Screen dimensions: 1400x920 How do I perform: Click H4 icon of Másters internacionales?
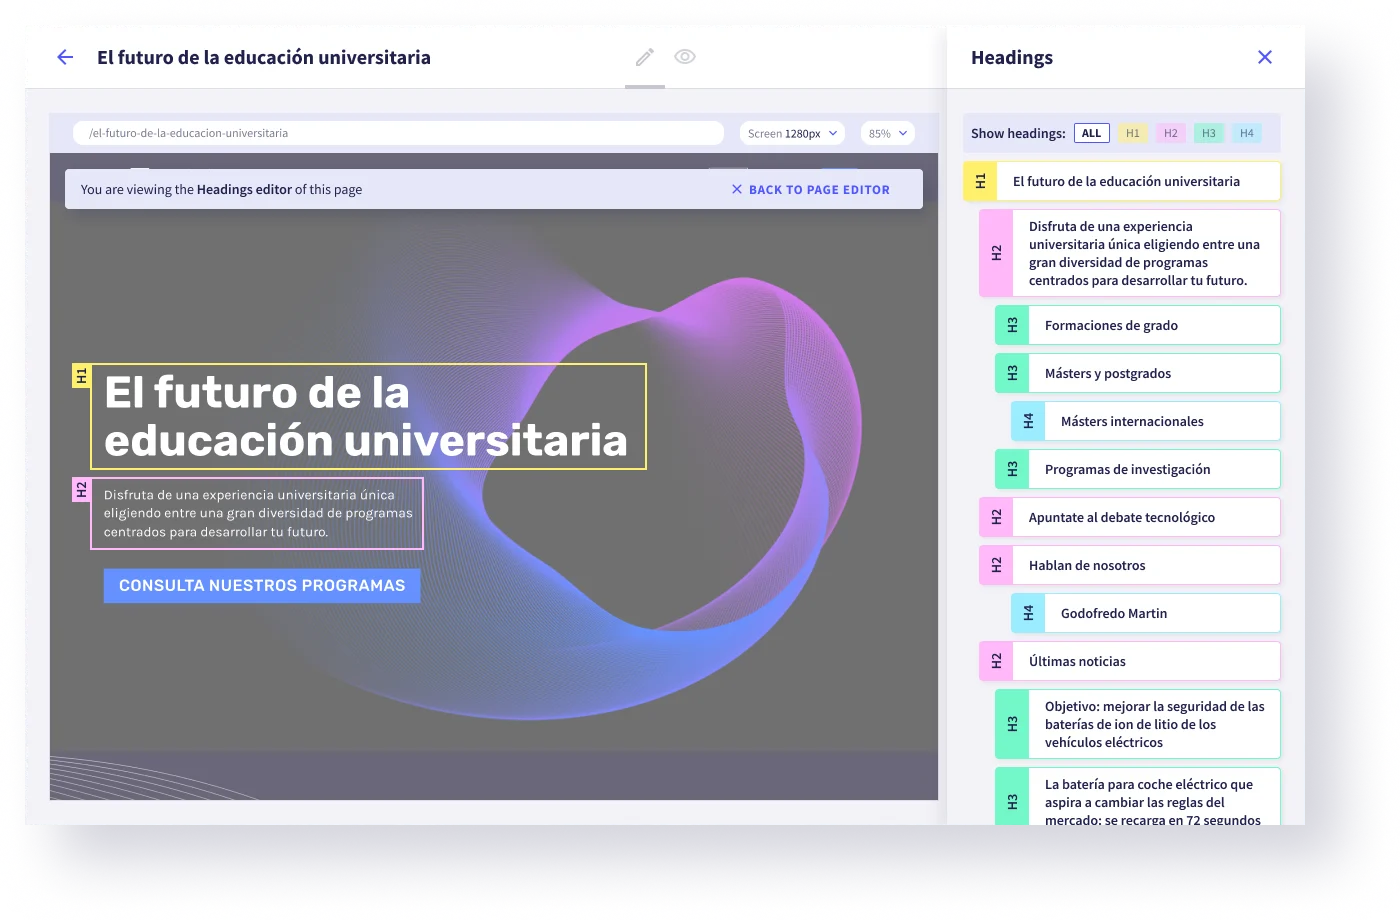click(x=1028, y=421)
